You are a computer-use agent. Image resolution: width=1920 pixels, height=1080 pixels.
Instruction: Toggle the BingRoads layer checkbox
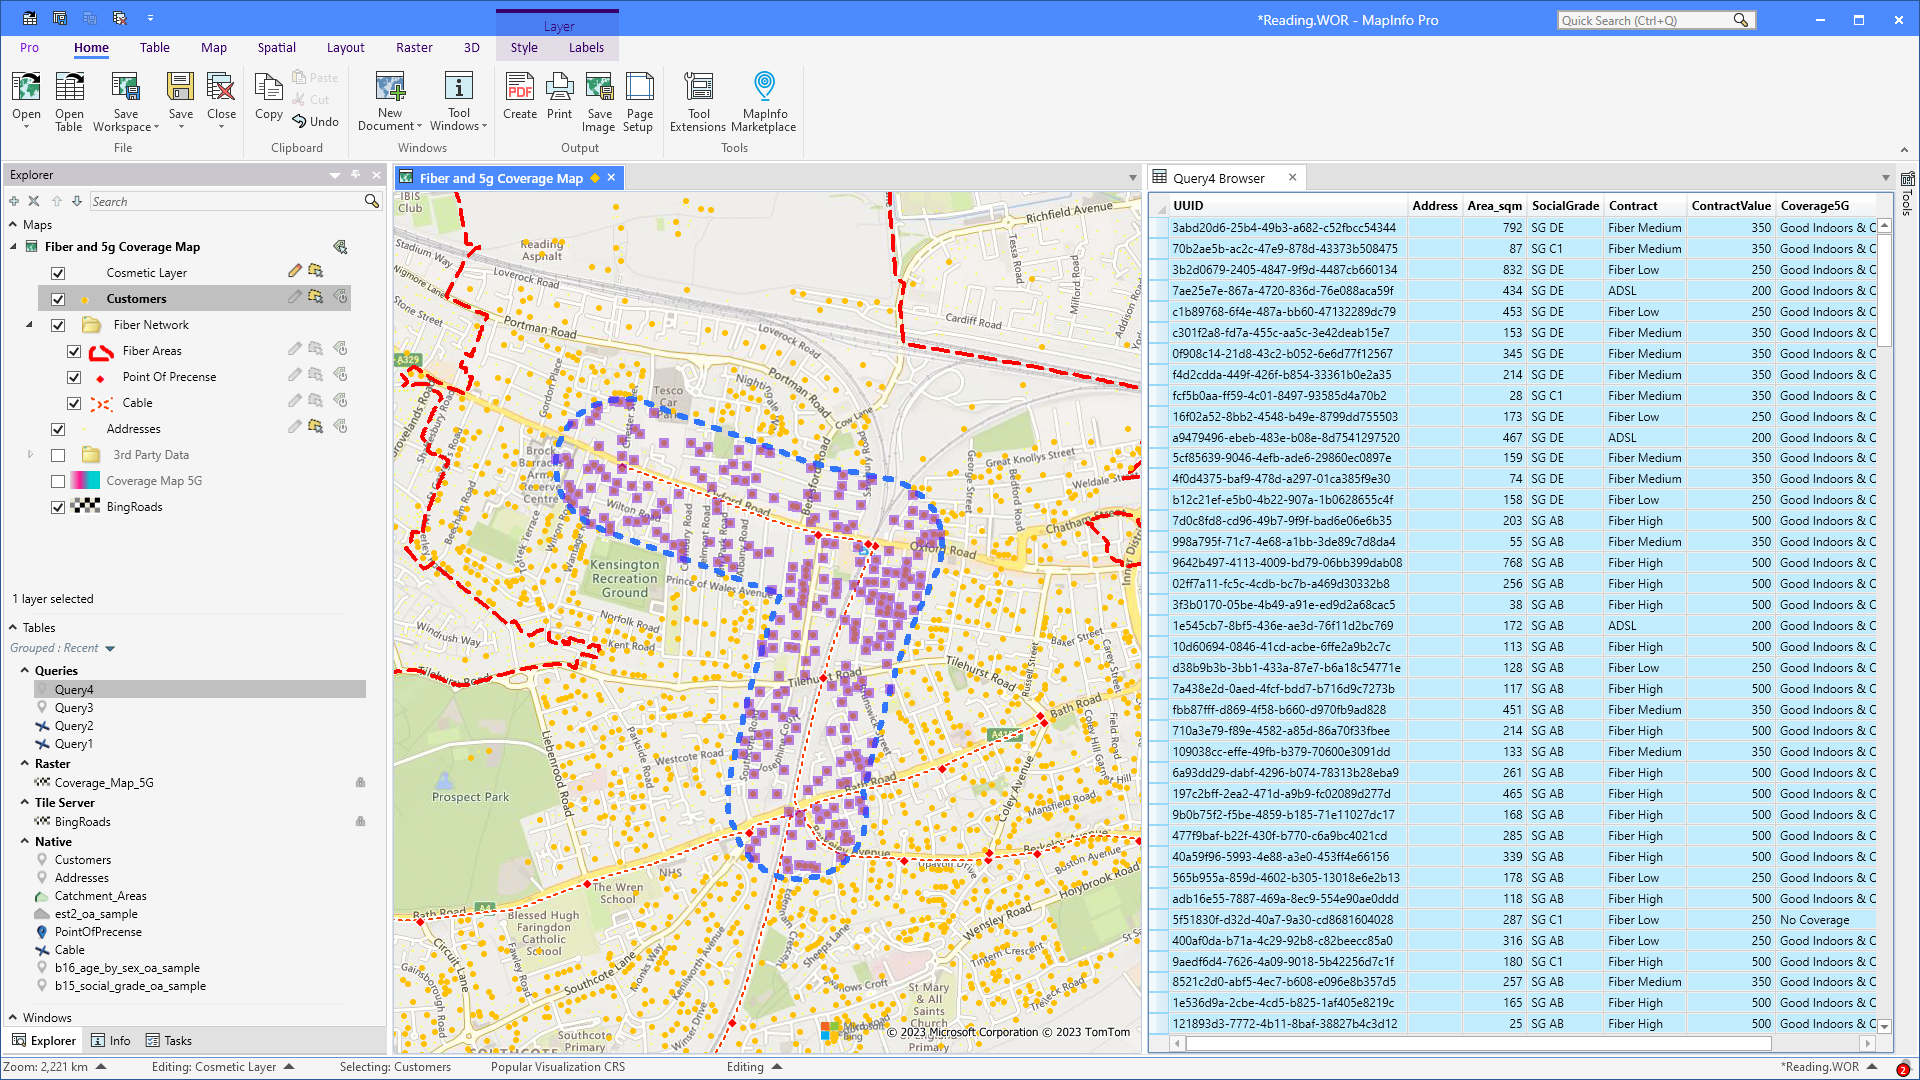tap(58, 507)
